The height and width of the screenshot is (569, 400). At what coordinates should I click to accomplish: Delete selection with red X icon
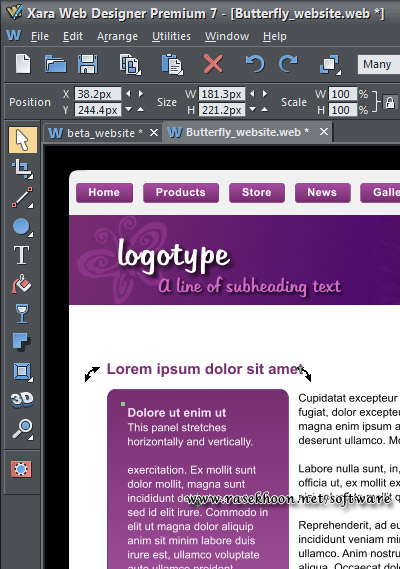(x=213, y=64)
